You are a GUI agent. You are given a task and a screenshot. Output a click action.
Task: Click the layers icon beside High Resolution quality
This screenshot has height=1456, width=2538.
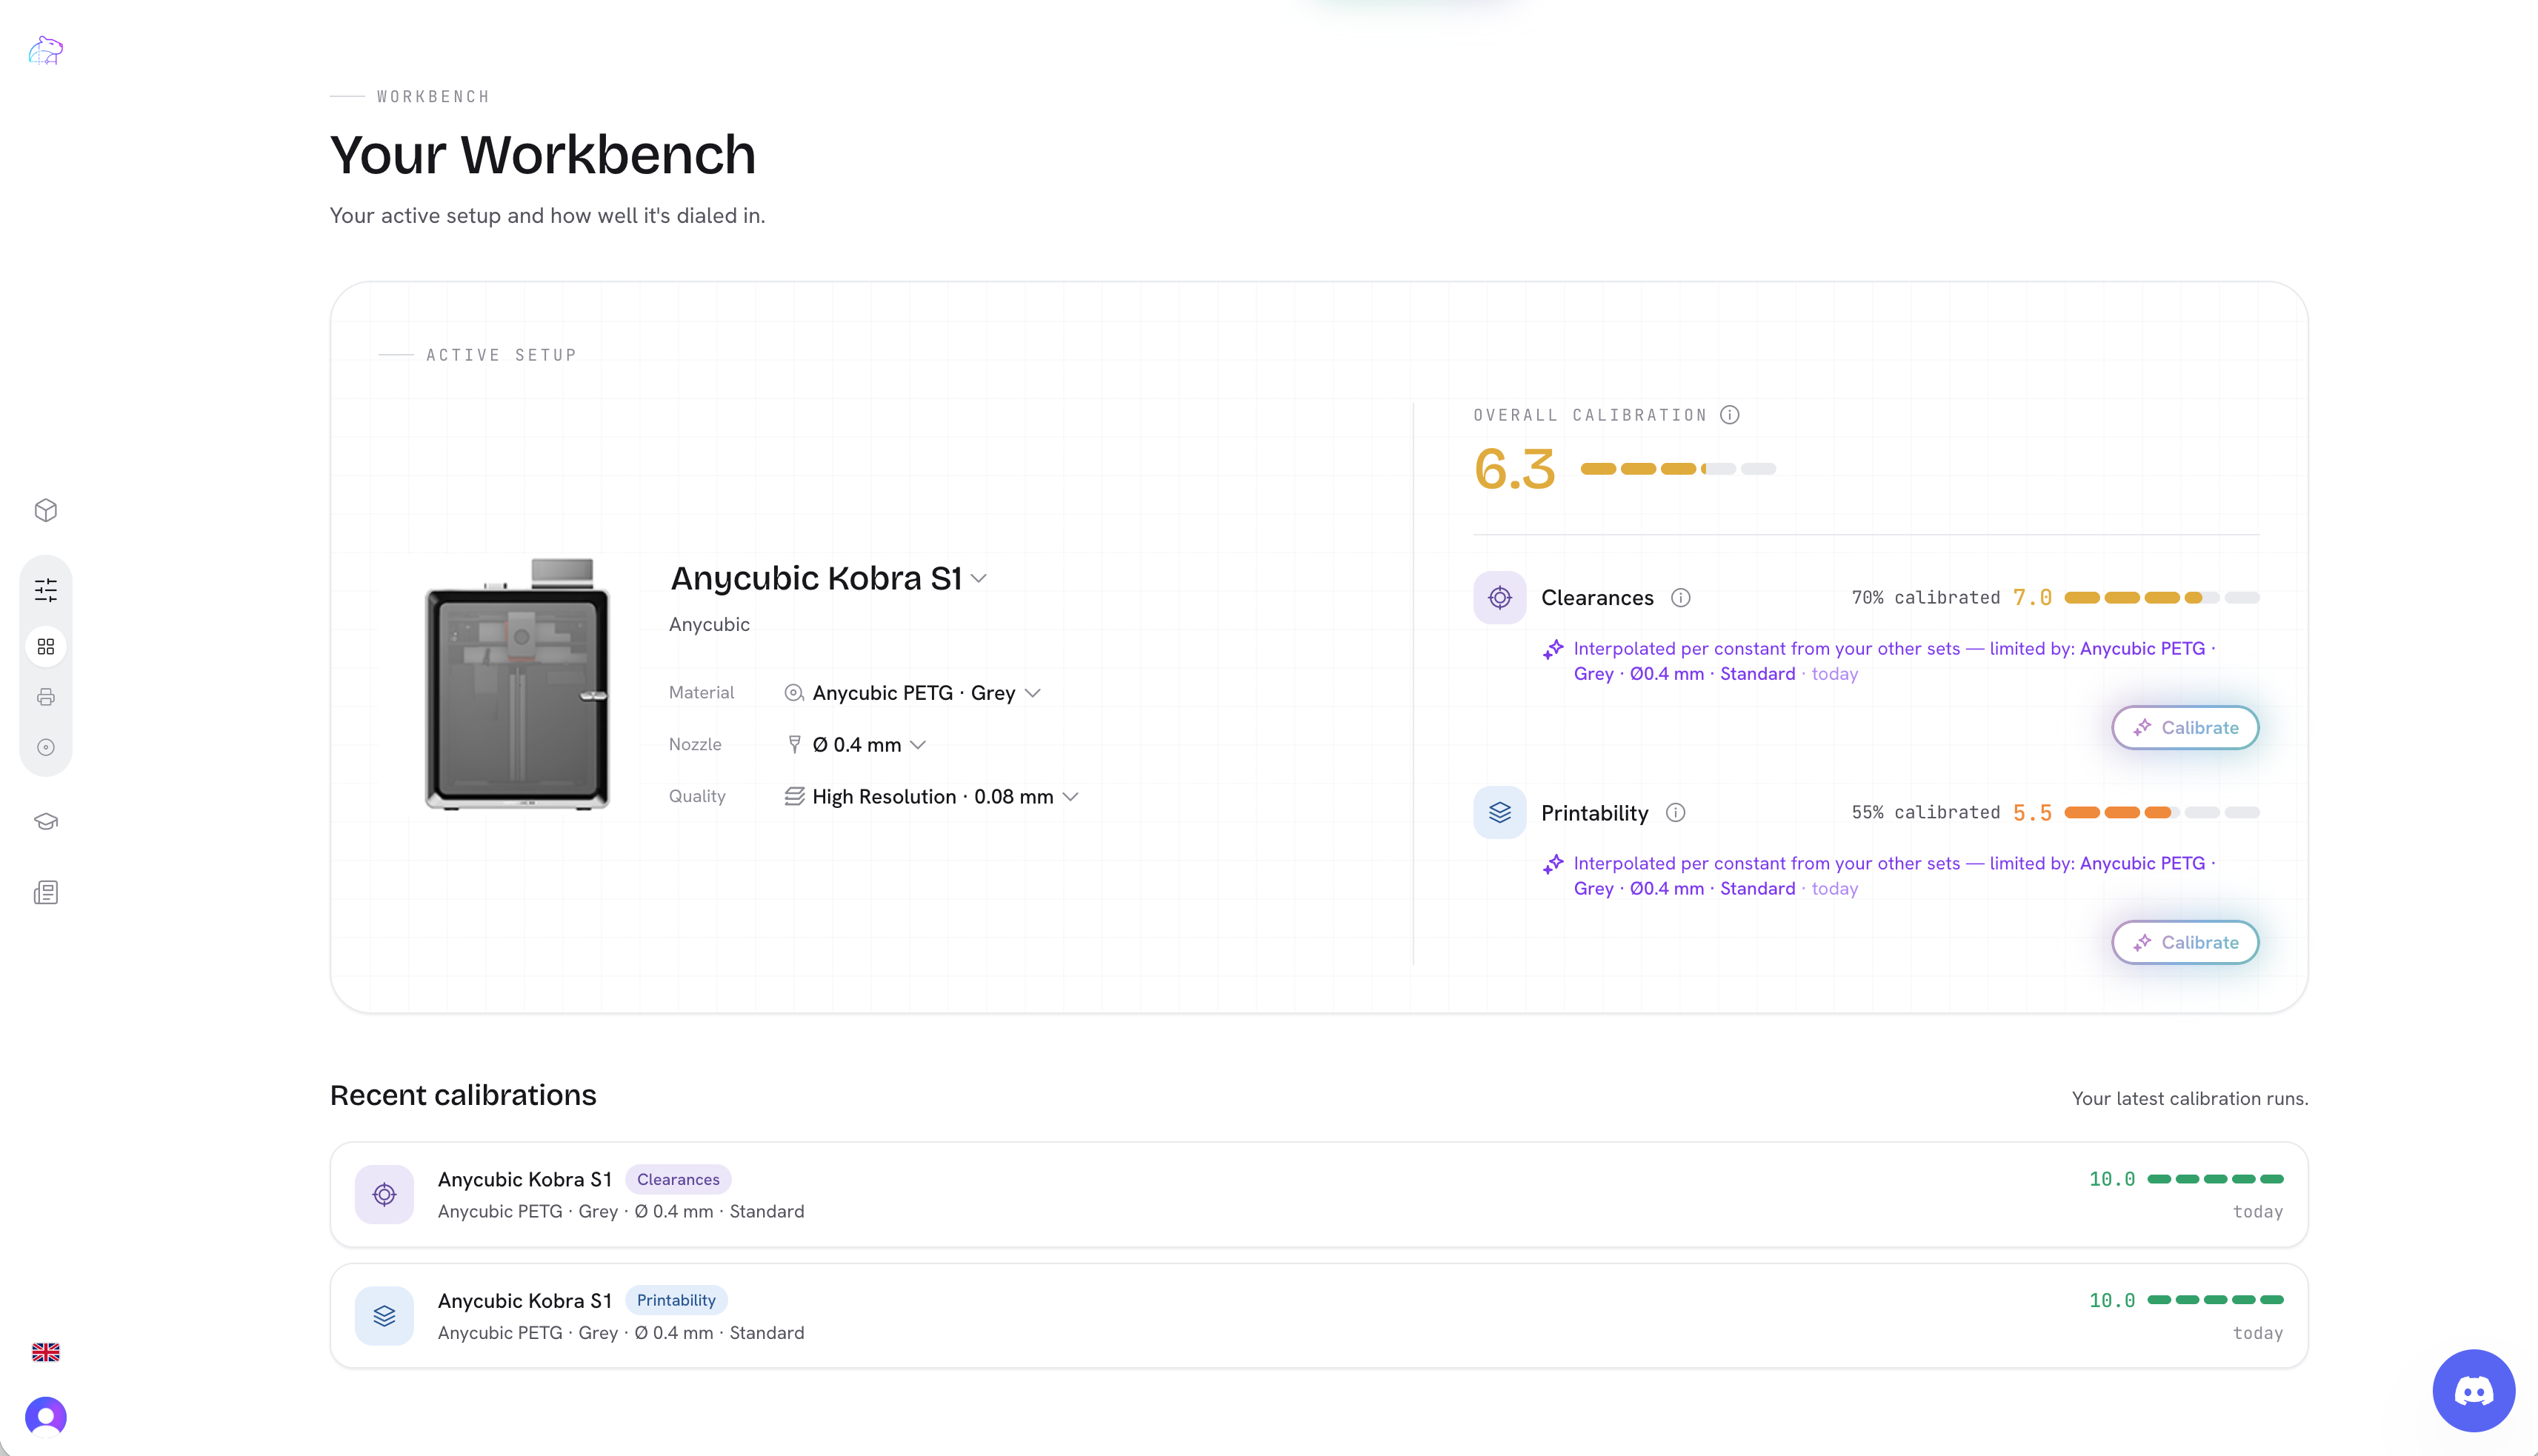[794, 796]
